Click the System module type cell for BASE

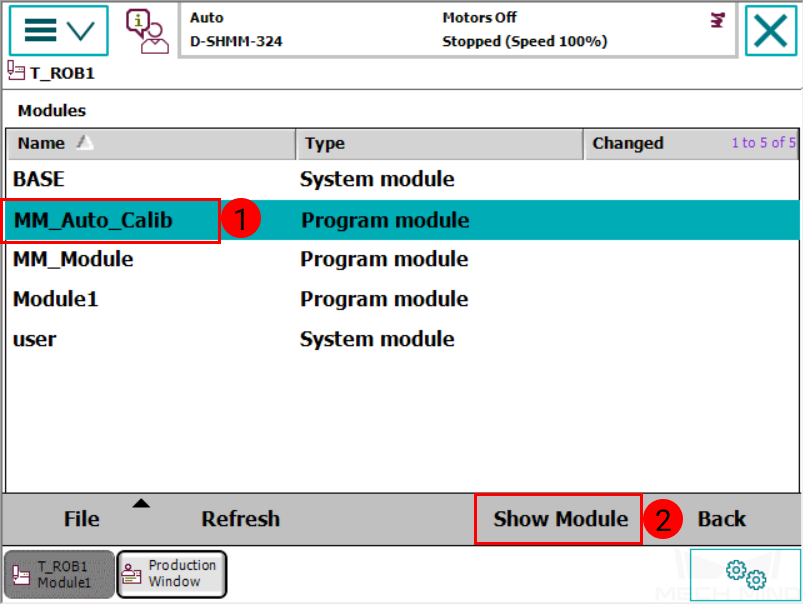[x=377, y=179]
